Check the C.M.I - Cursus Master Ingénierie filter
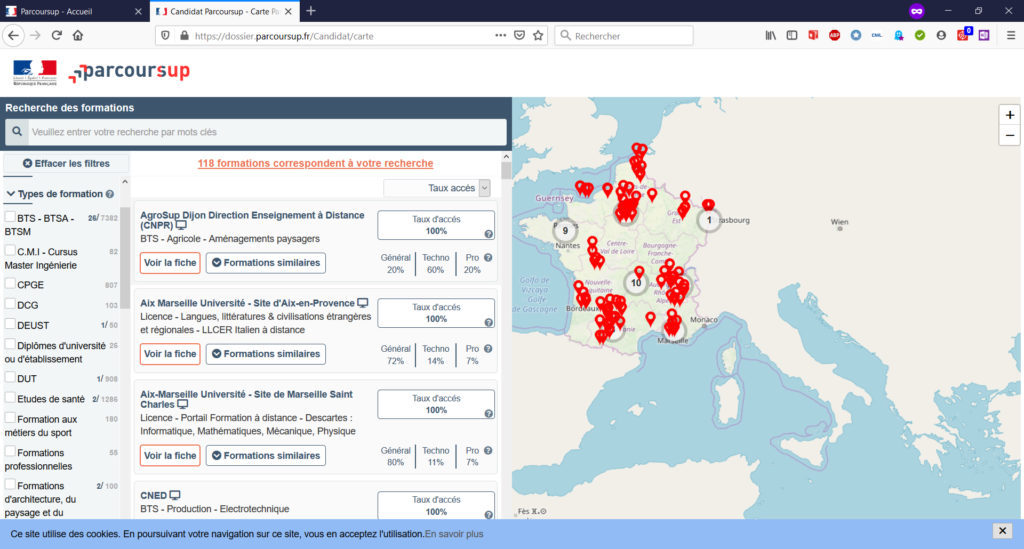Image resolution: width=1024 pixels, height=549 pixels. 10,250
